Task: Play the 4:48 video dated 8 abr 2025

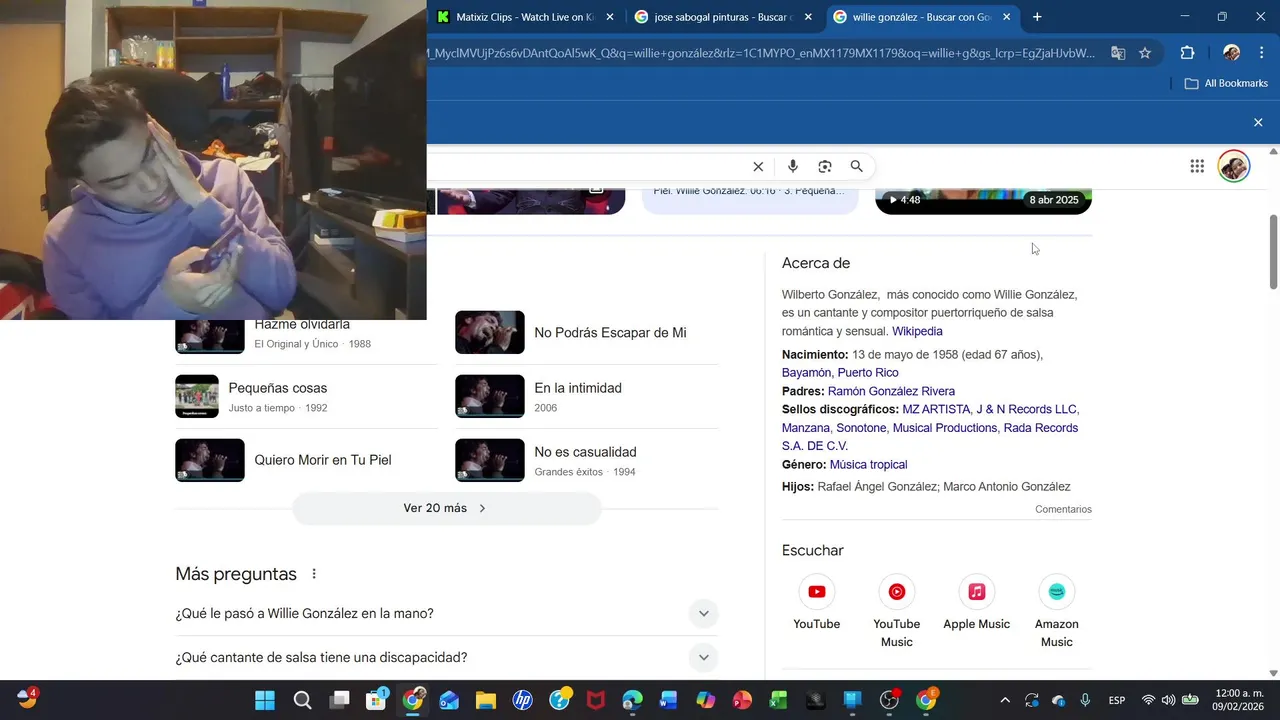Action: coord(983,201)
